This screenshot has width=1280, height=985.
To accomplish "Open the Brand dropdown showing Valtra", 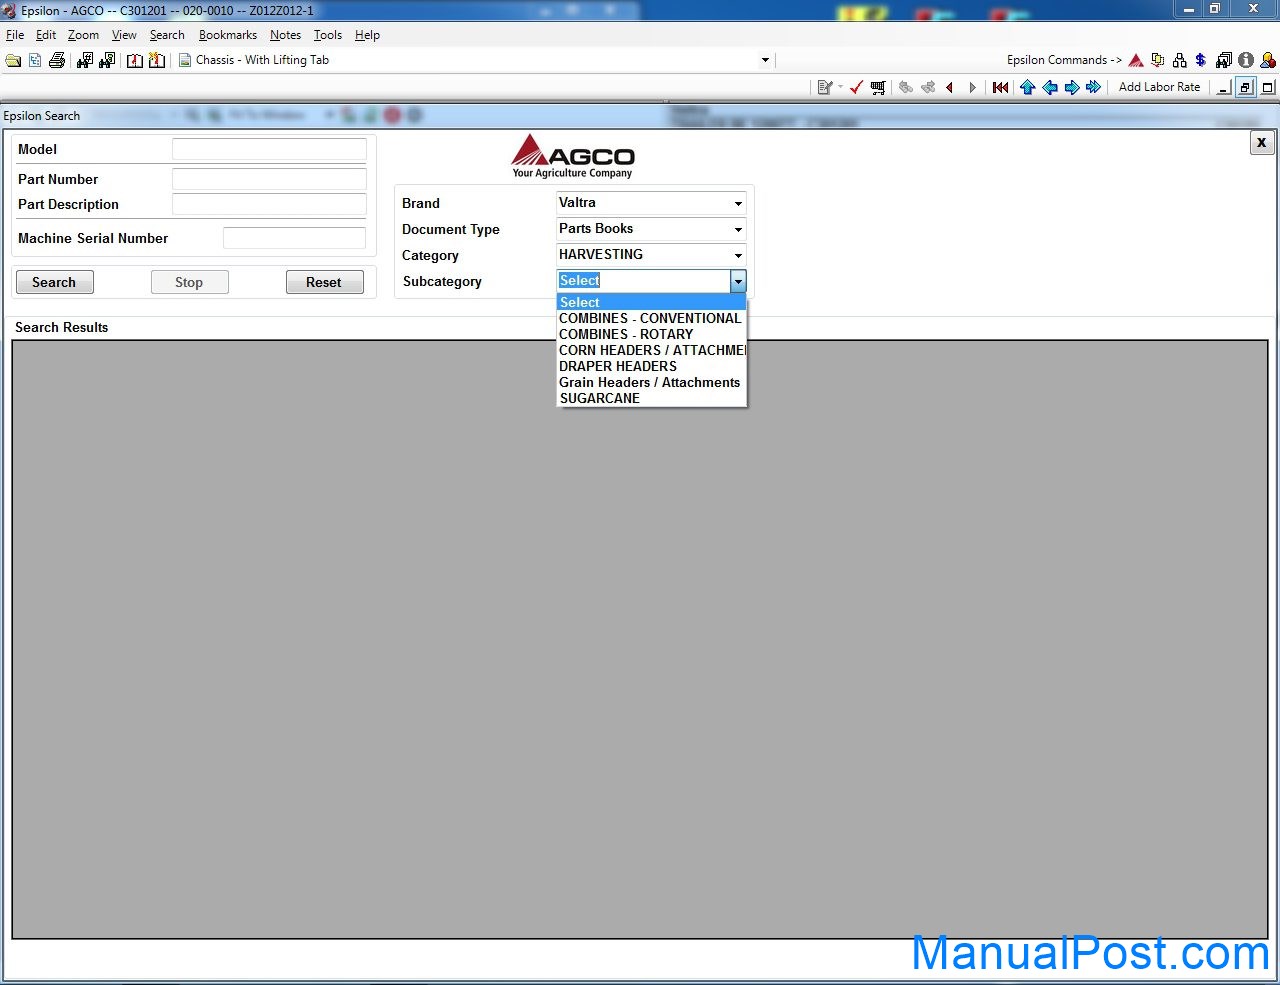I will tap(651, 203).
